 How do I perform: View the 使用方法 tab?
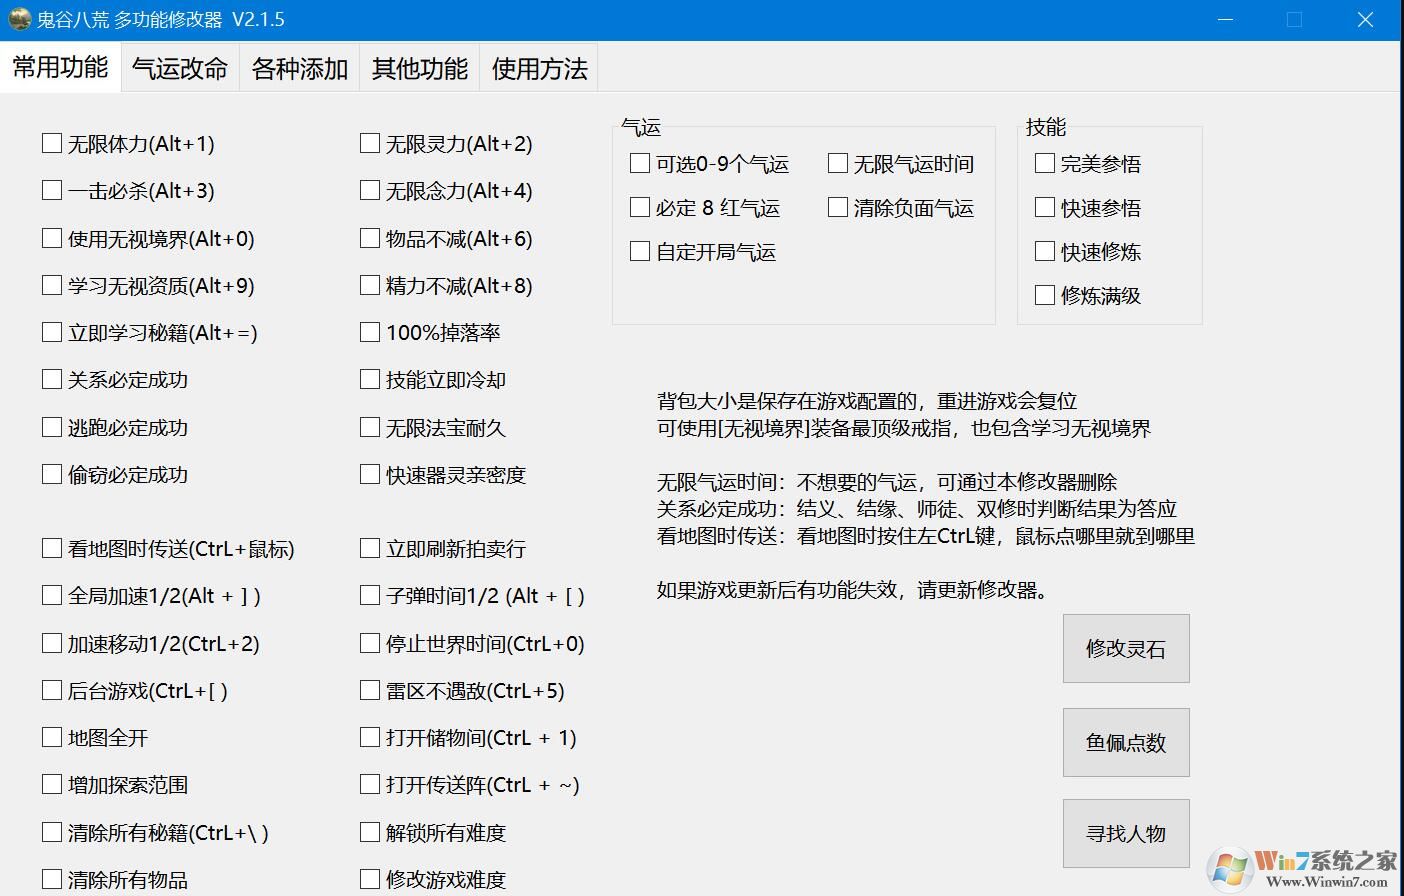coord(538,67)
